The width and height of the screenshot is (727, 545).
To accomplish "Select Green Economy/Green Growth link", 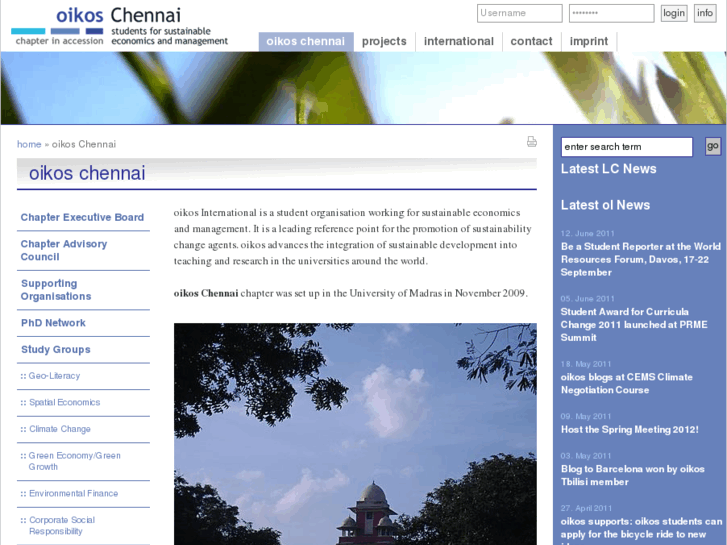I will pos(74,461).
